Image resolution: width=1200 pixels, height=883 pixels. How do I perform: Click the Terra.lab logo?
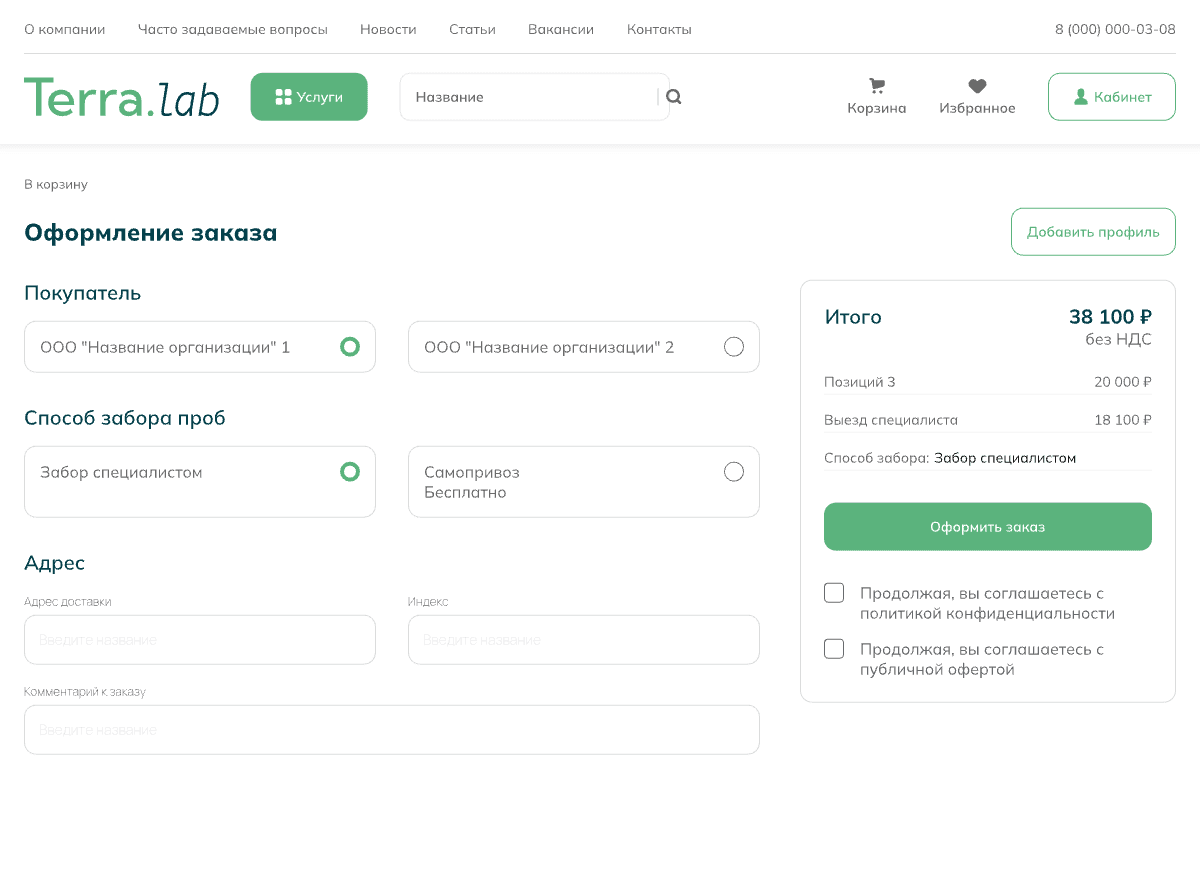point(121,97)
